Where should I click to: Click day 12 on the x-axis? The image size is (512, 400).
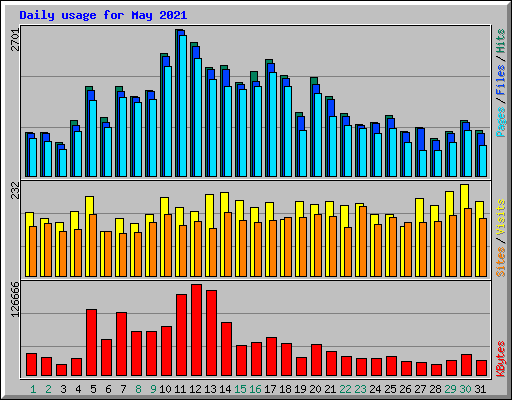click(195, 389)
